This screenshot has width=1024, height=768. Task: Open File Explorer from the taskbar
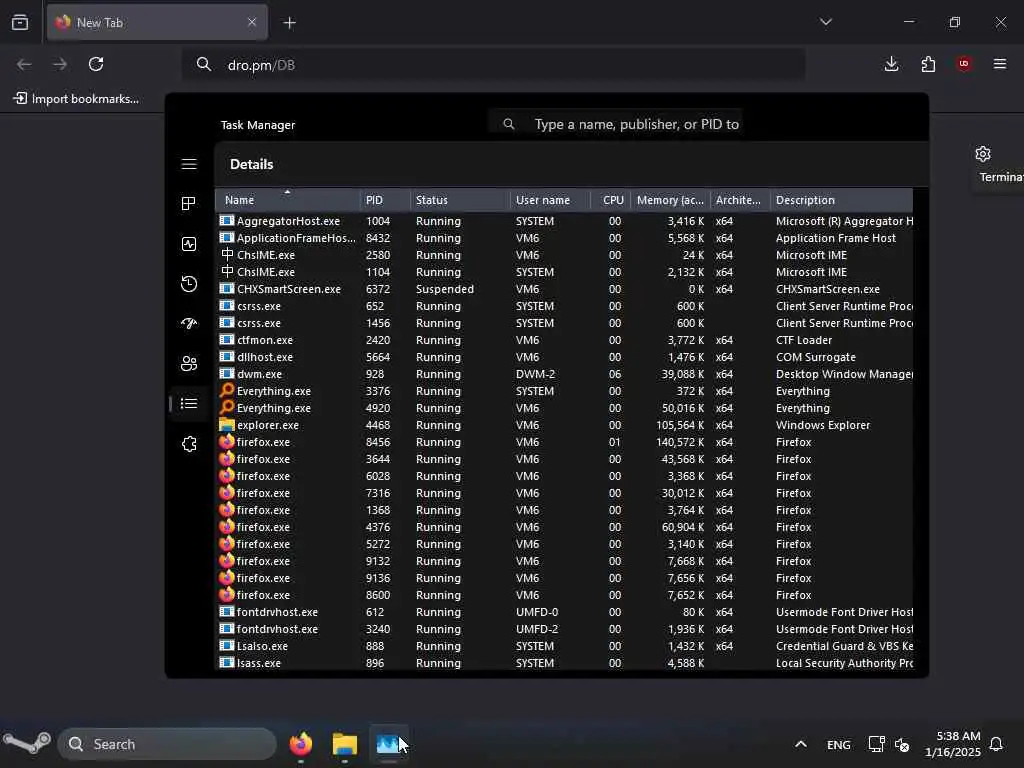(345, 744)
